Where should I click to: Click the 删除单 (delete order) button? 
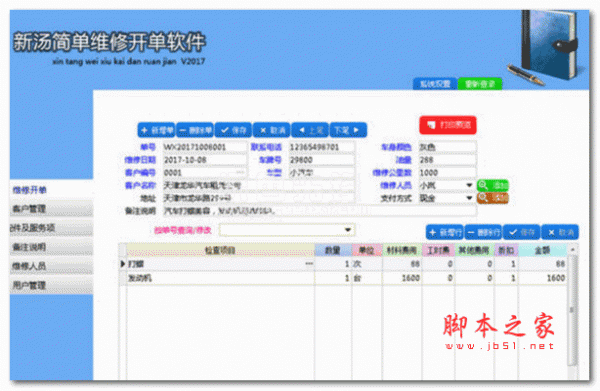tap(195, 130)
